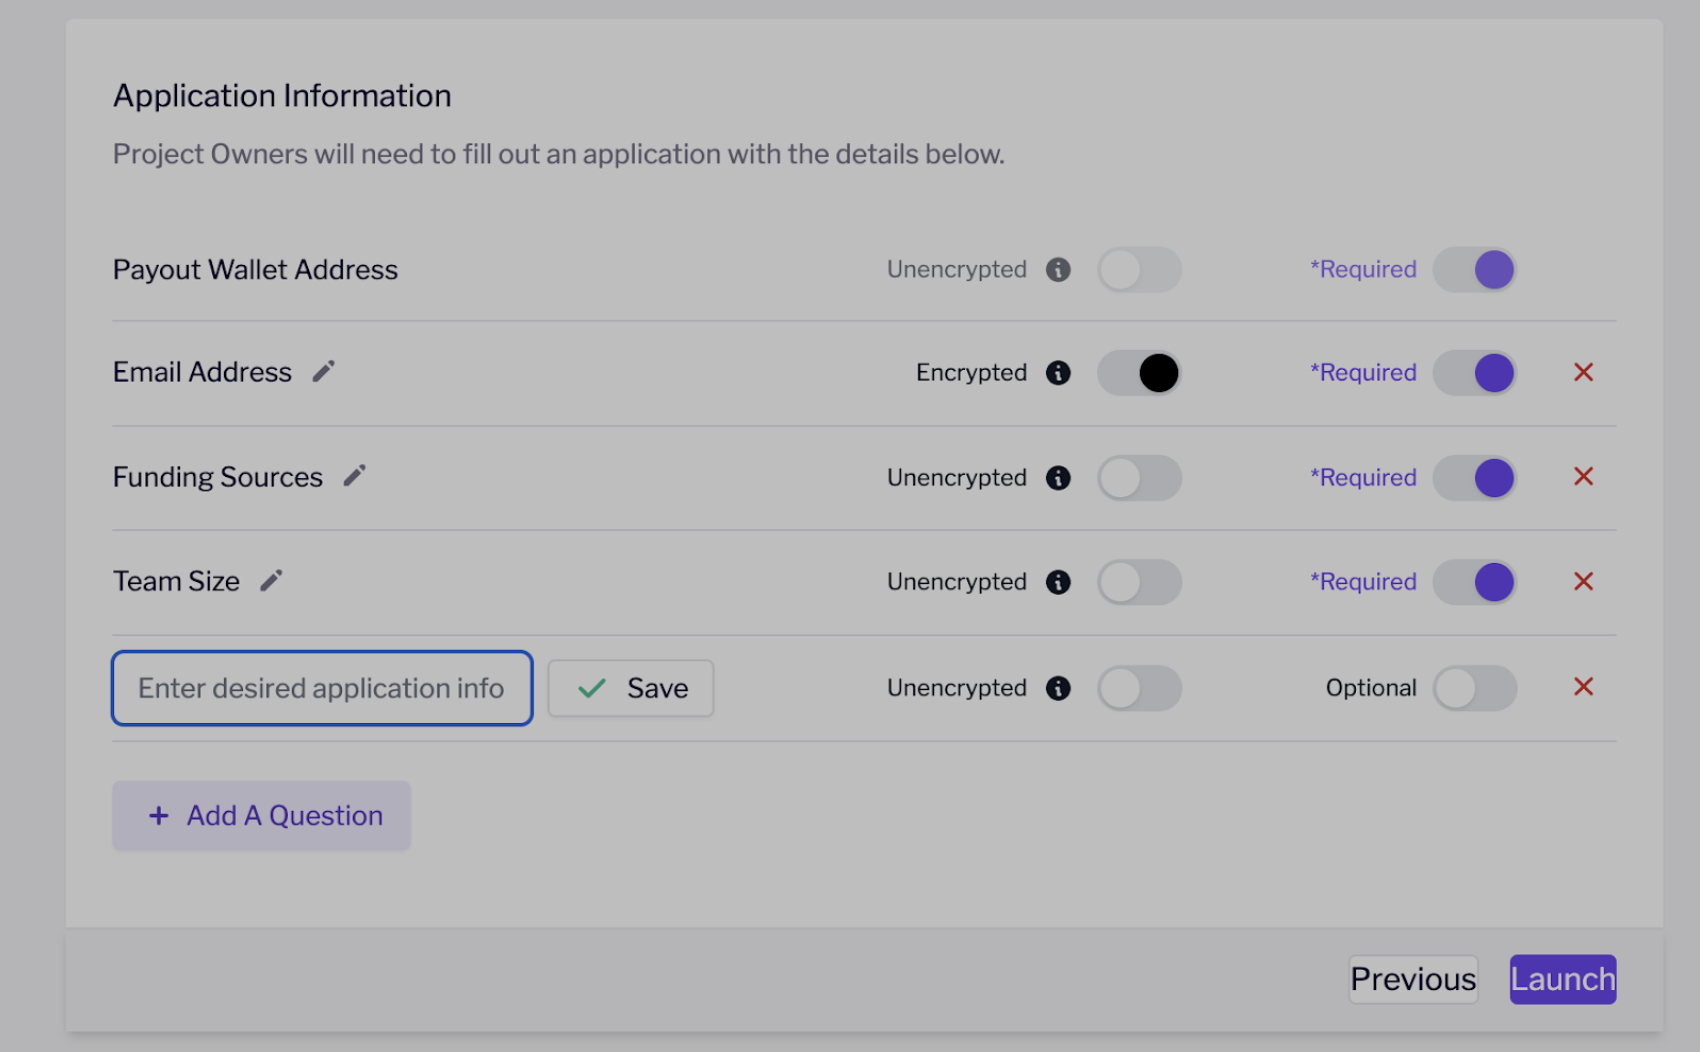This screenshot has height=1052, width=1700.
Task: Enable encryption toggle for Team Size
Action: (x=1139, y=582)
